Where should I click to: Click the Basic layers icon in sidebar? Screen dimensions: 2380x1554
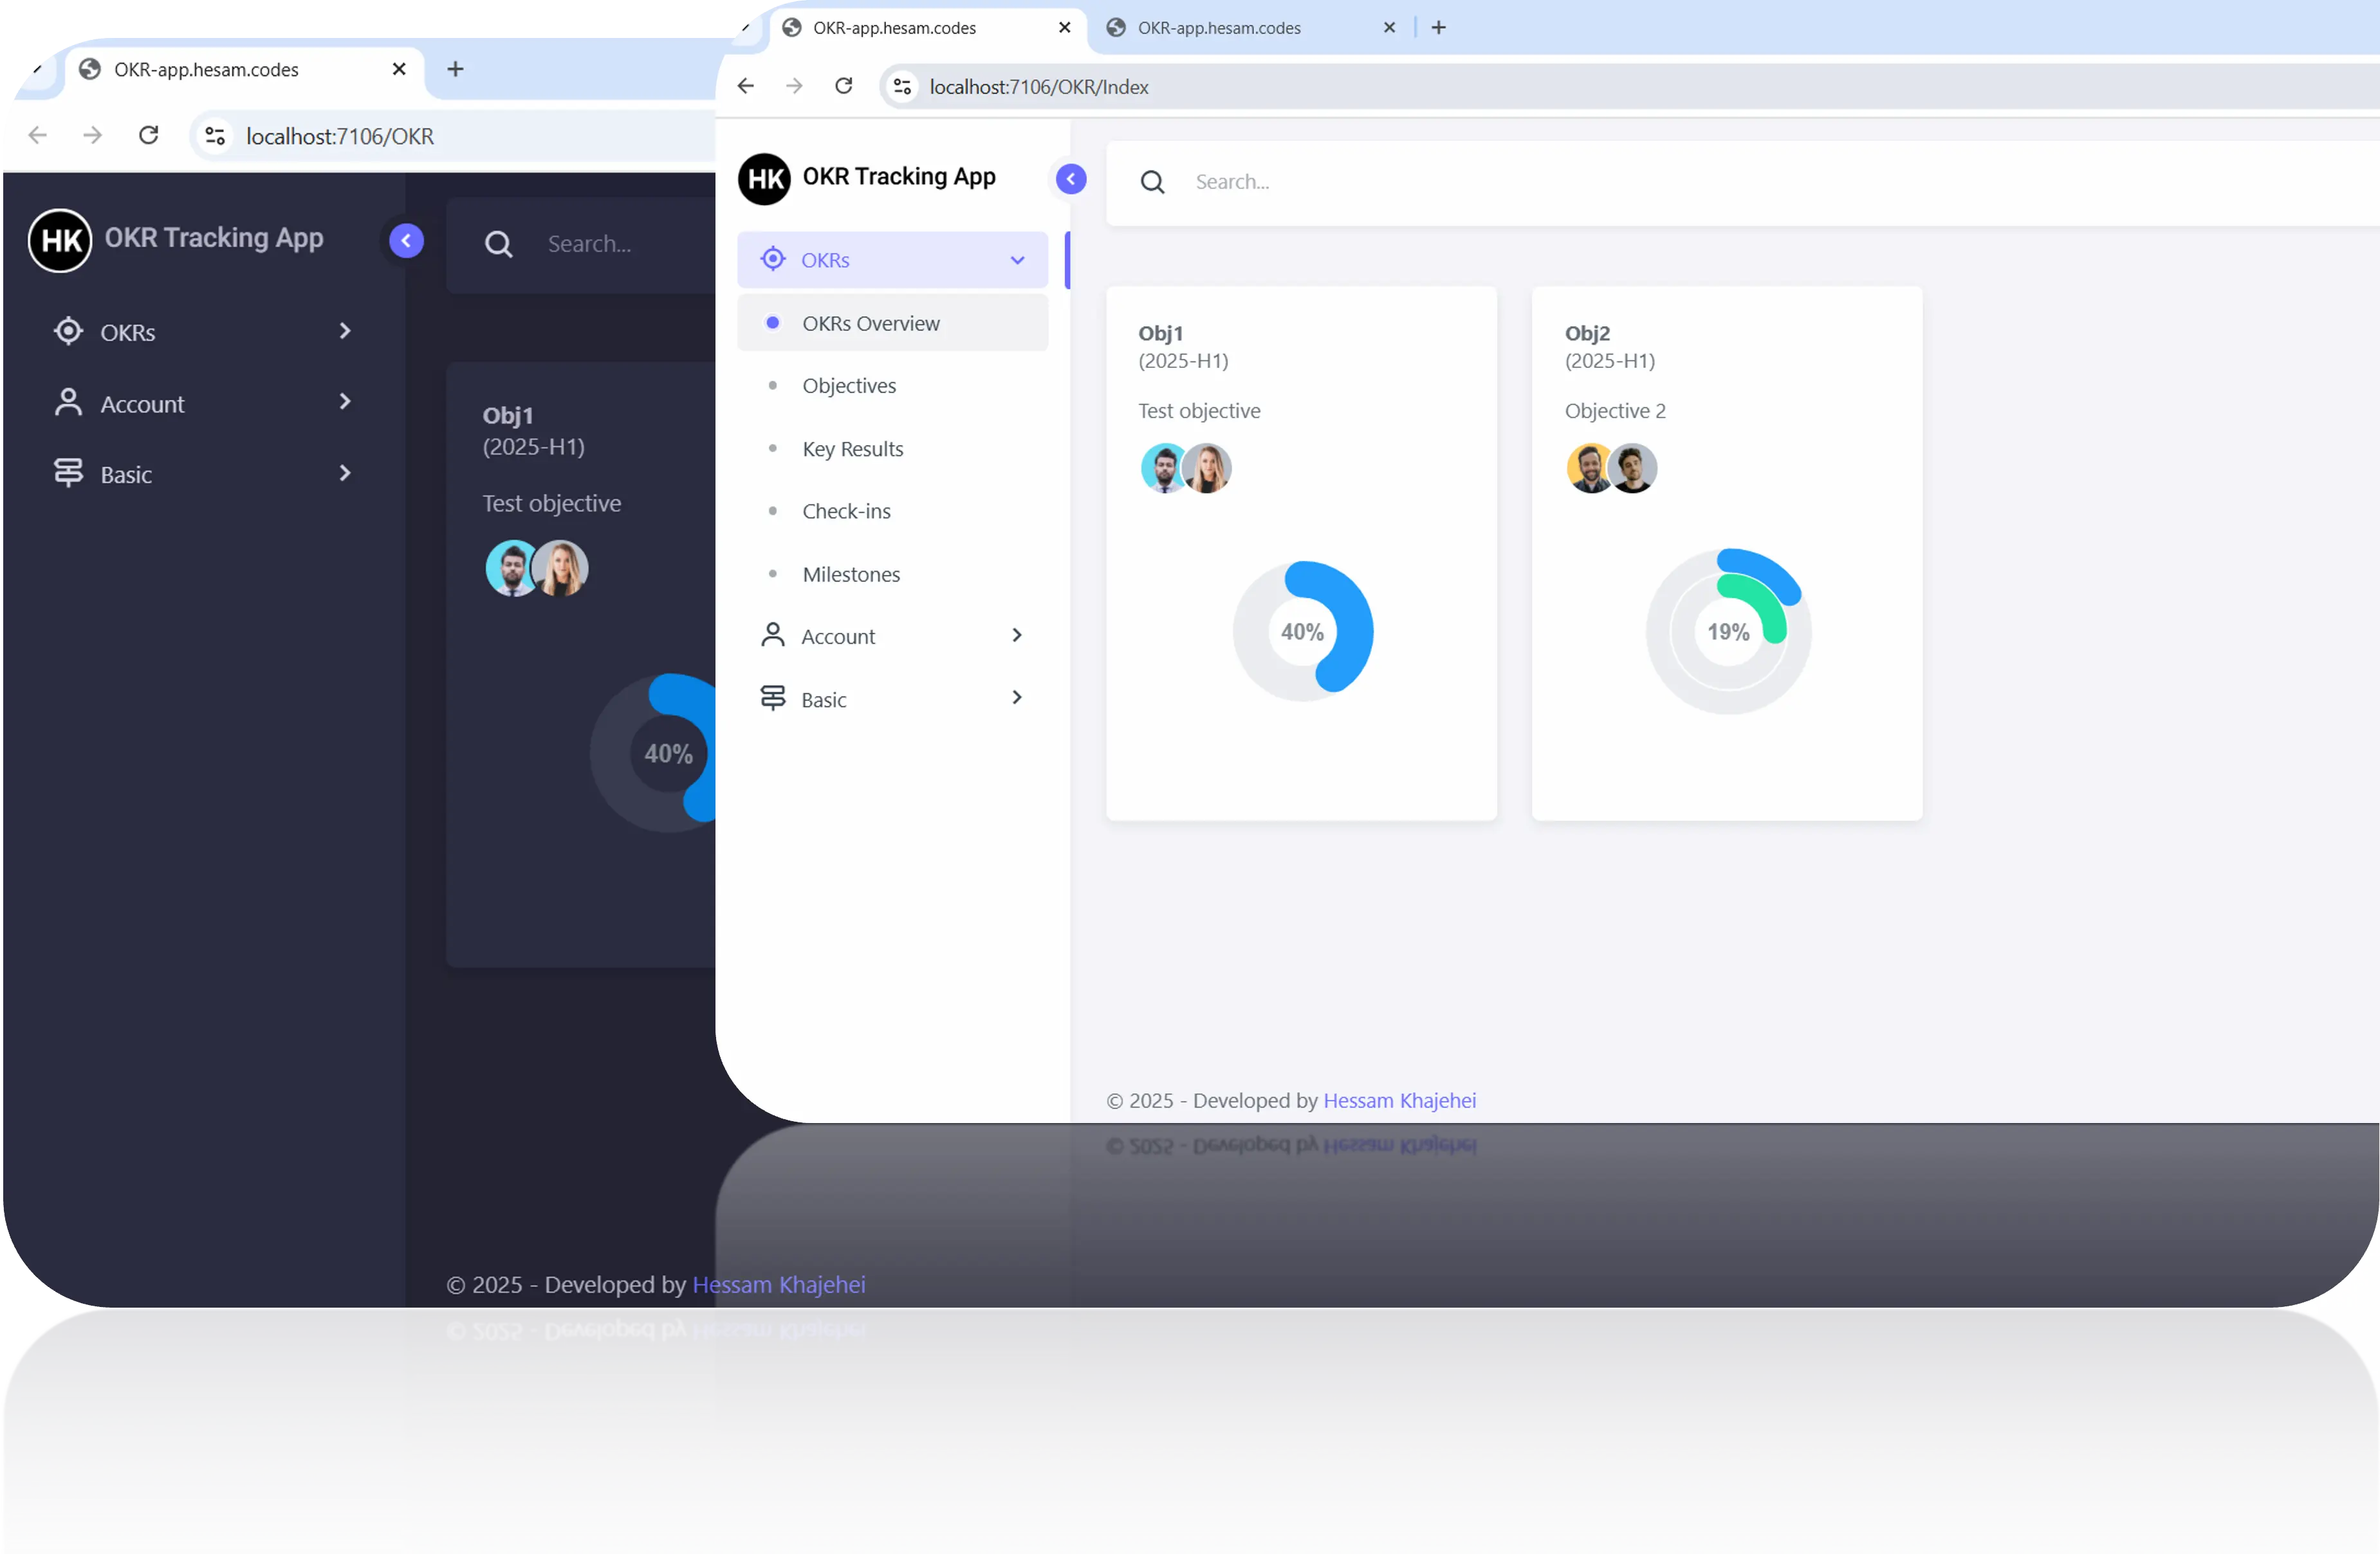point(772,697)
